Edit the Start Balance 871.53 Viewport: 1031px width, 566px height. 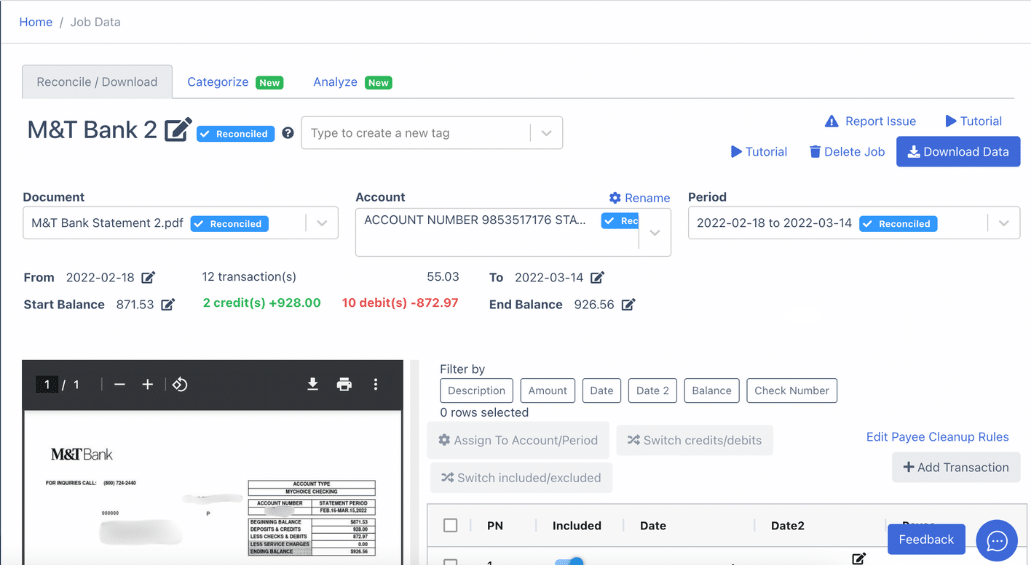click(168, 304)
